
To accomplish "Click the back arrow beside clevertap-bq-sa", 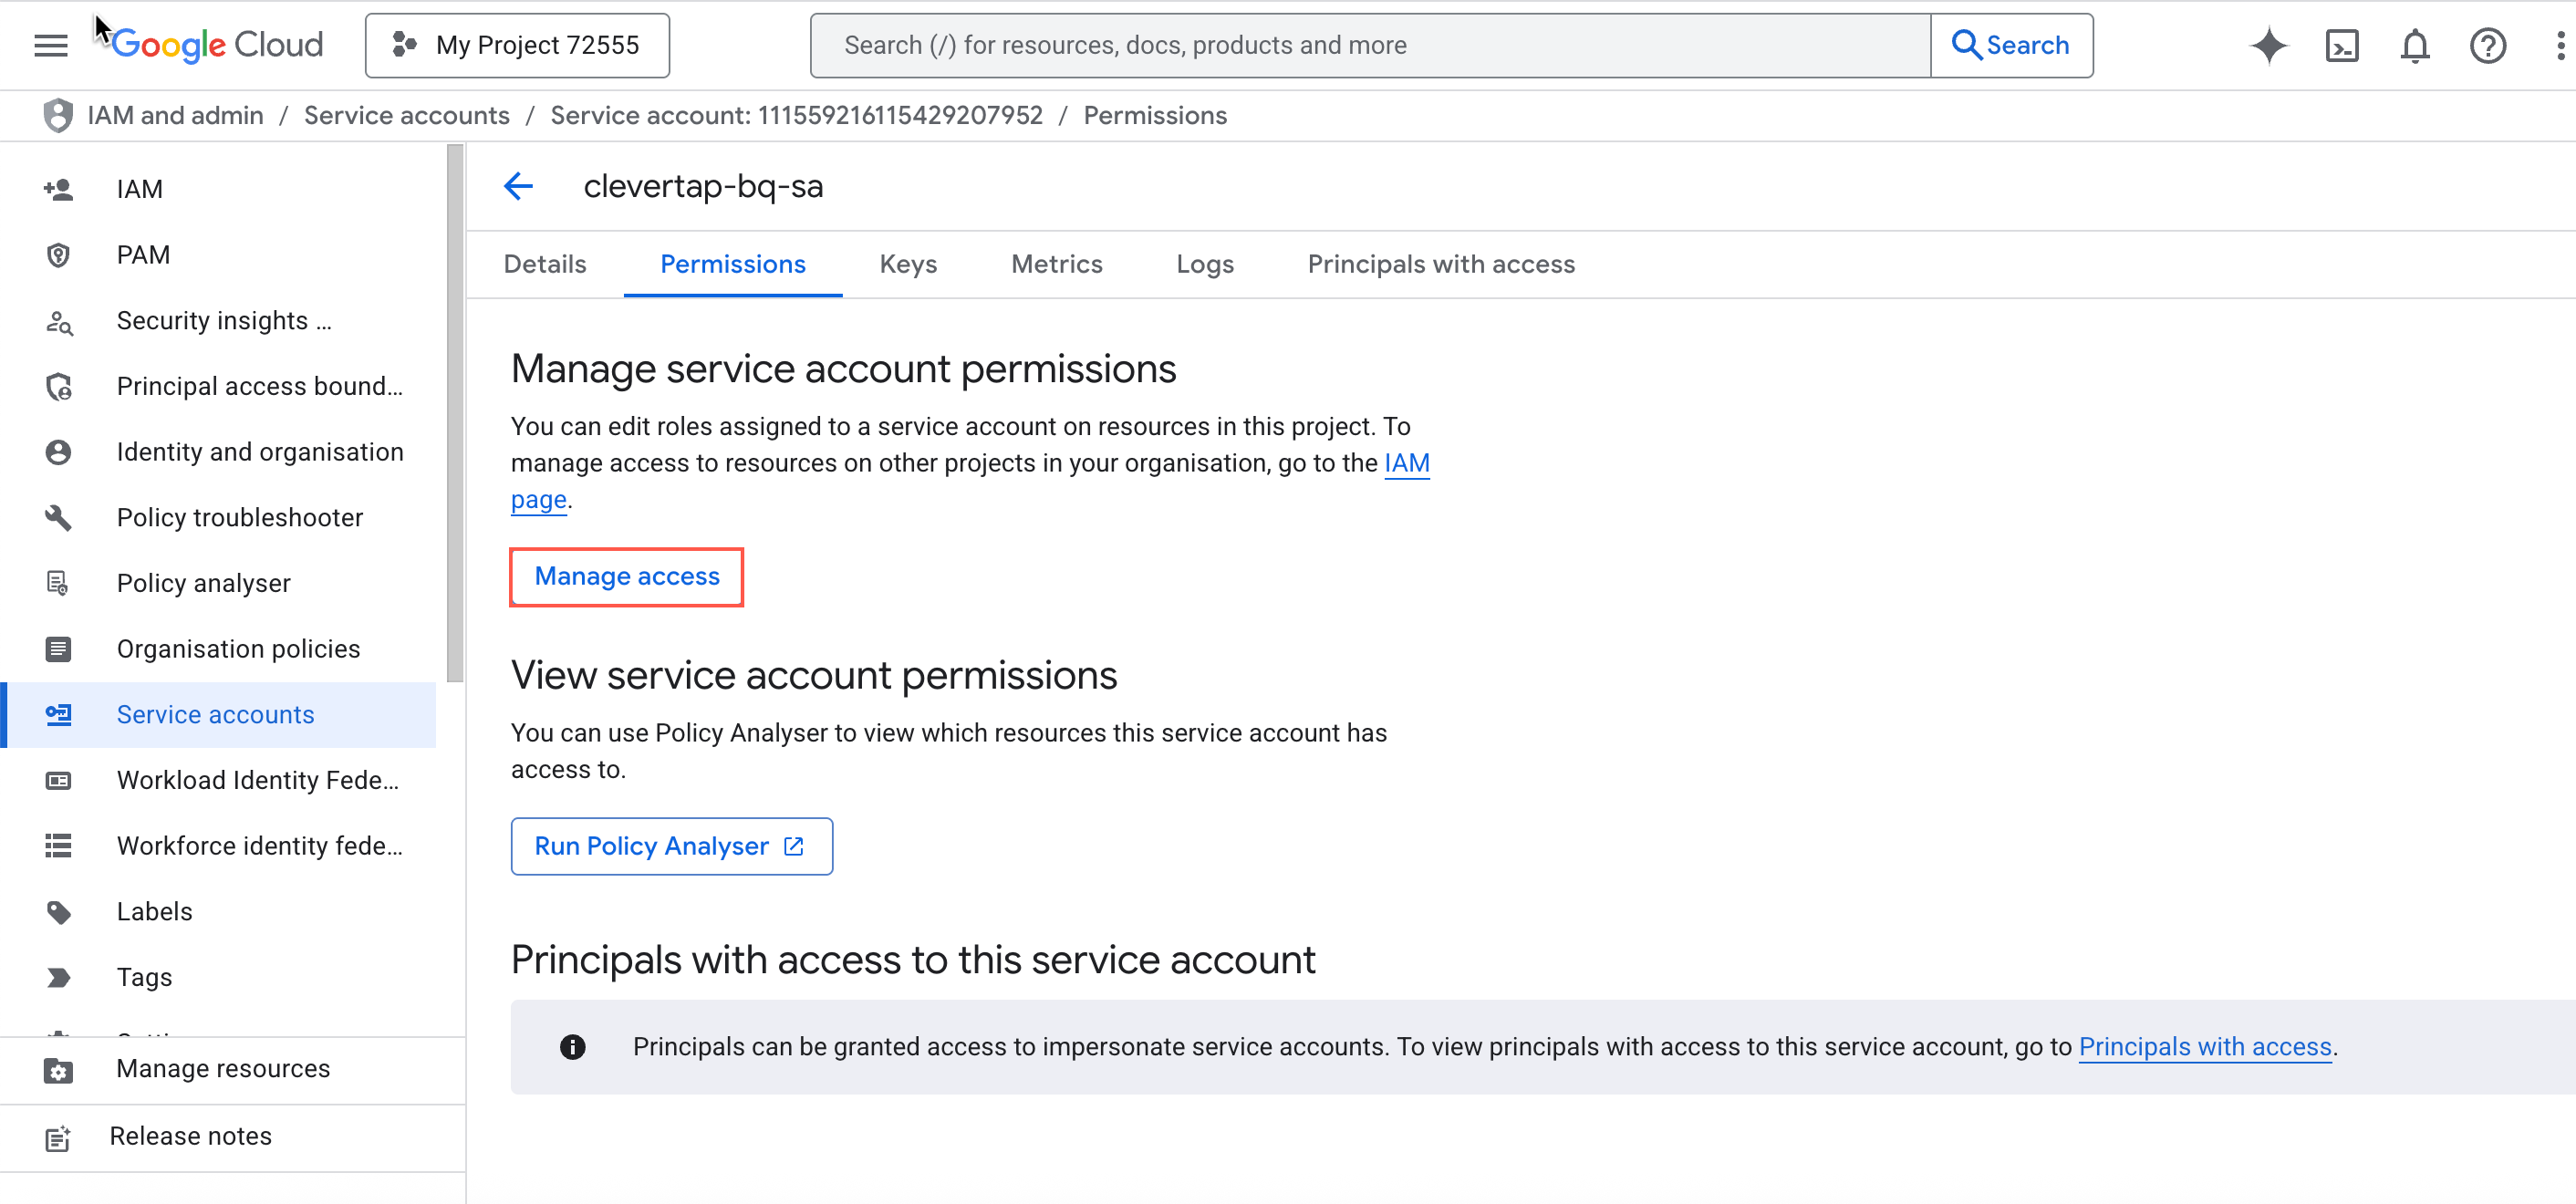I will point(518,186).
